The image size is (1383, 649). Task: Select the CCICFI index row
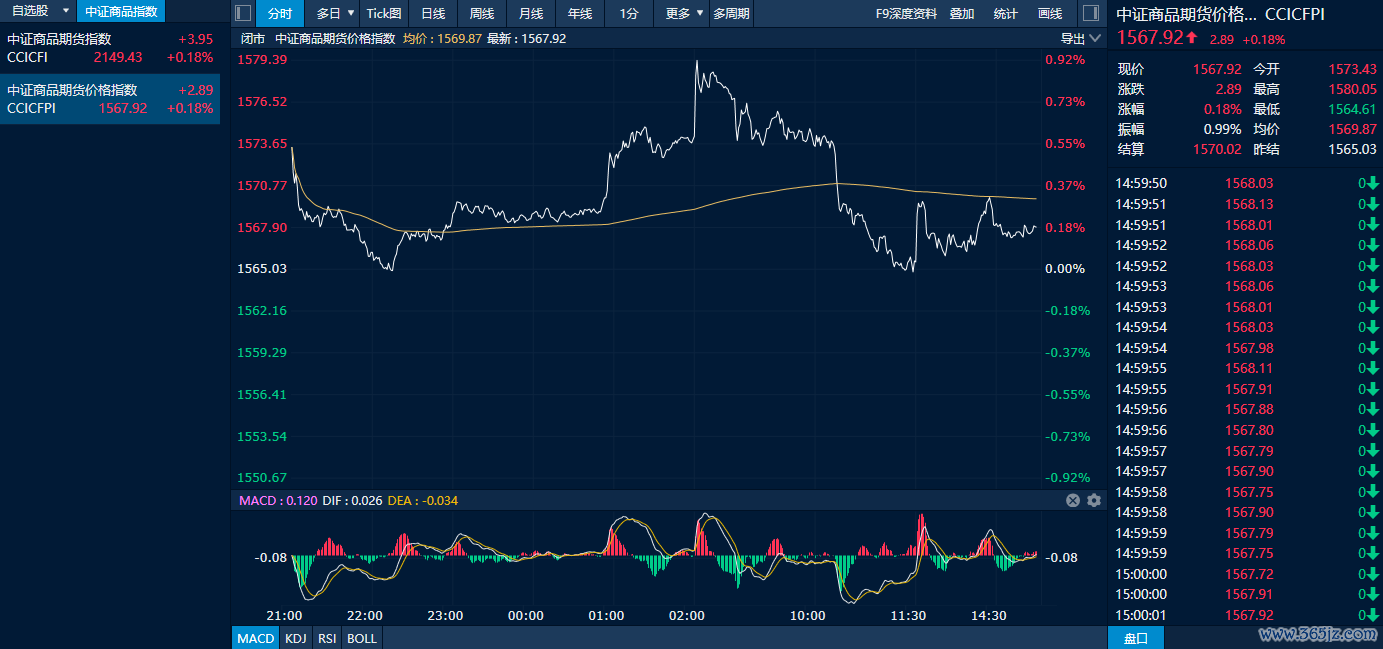(110, 48)
